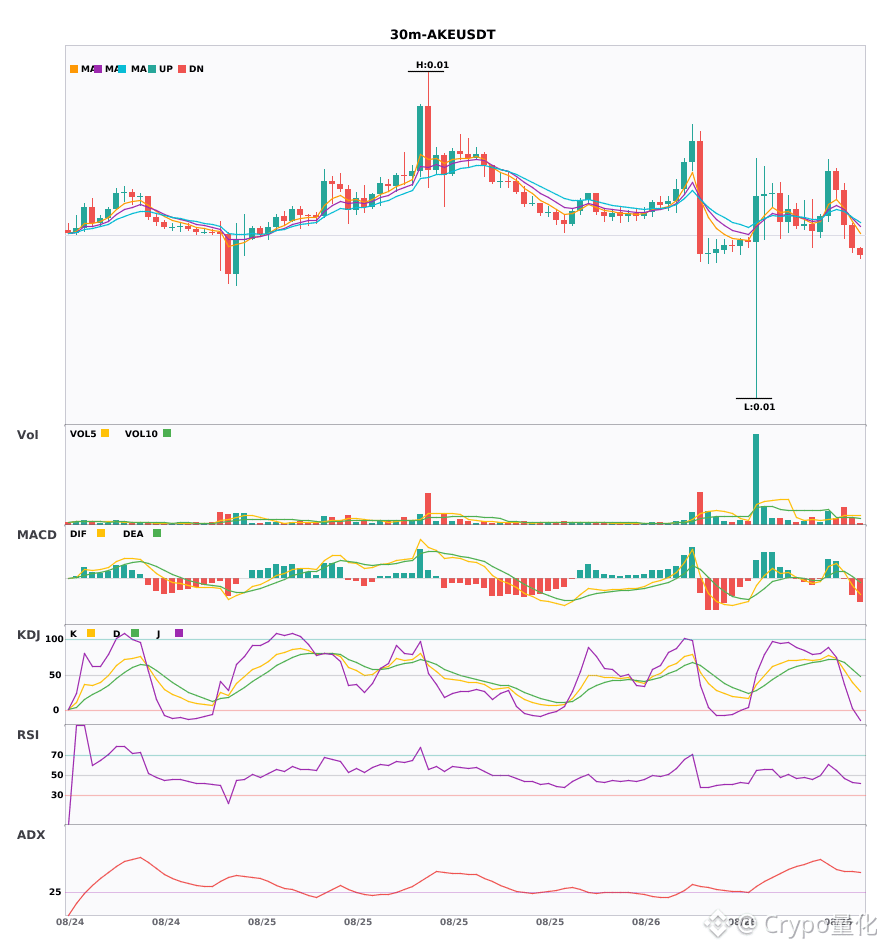Click the KDJ panel label
The image size is (885, 950).
(28, 635)
